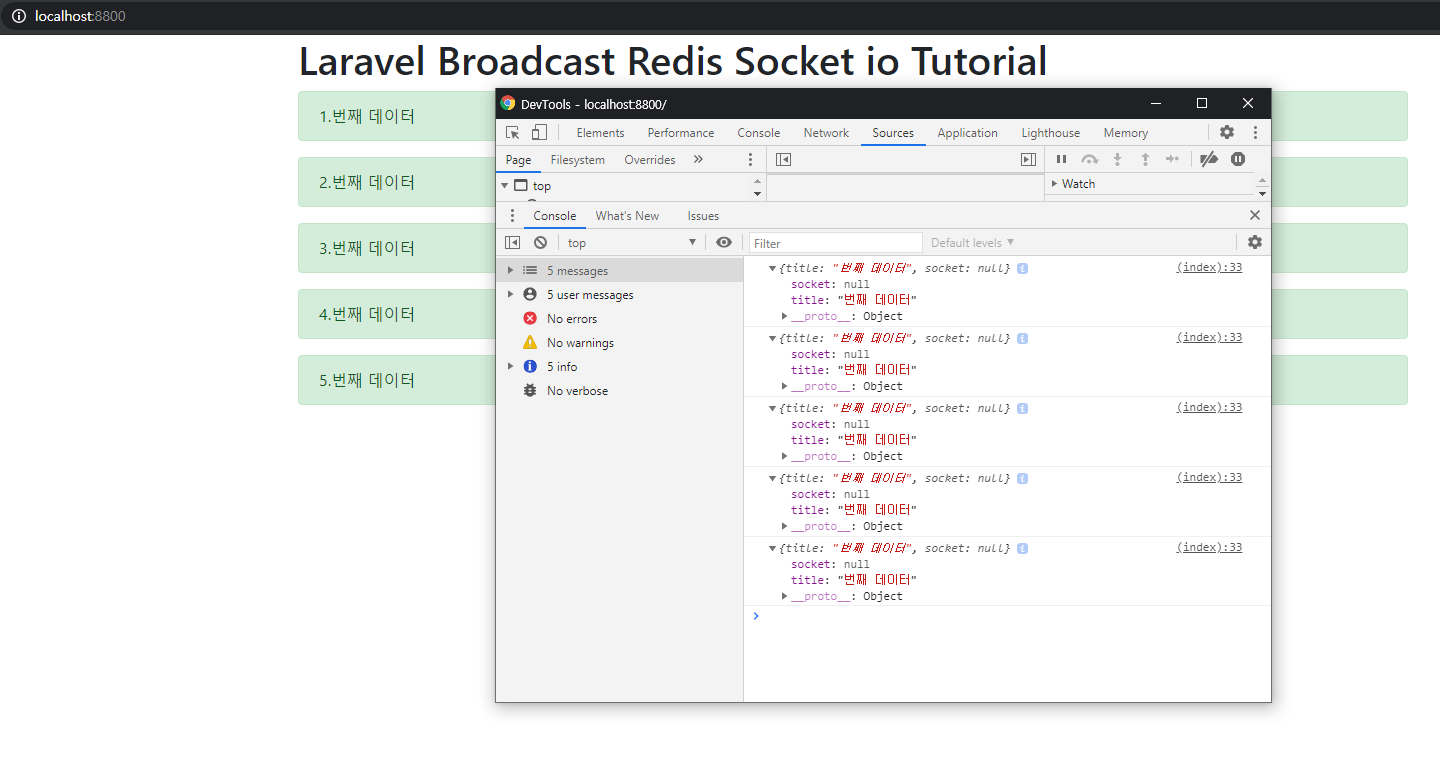Collapse the 'top' frame tree node
Viewport: 1440px width, 775px height.
pos(505,186)
